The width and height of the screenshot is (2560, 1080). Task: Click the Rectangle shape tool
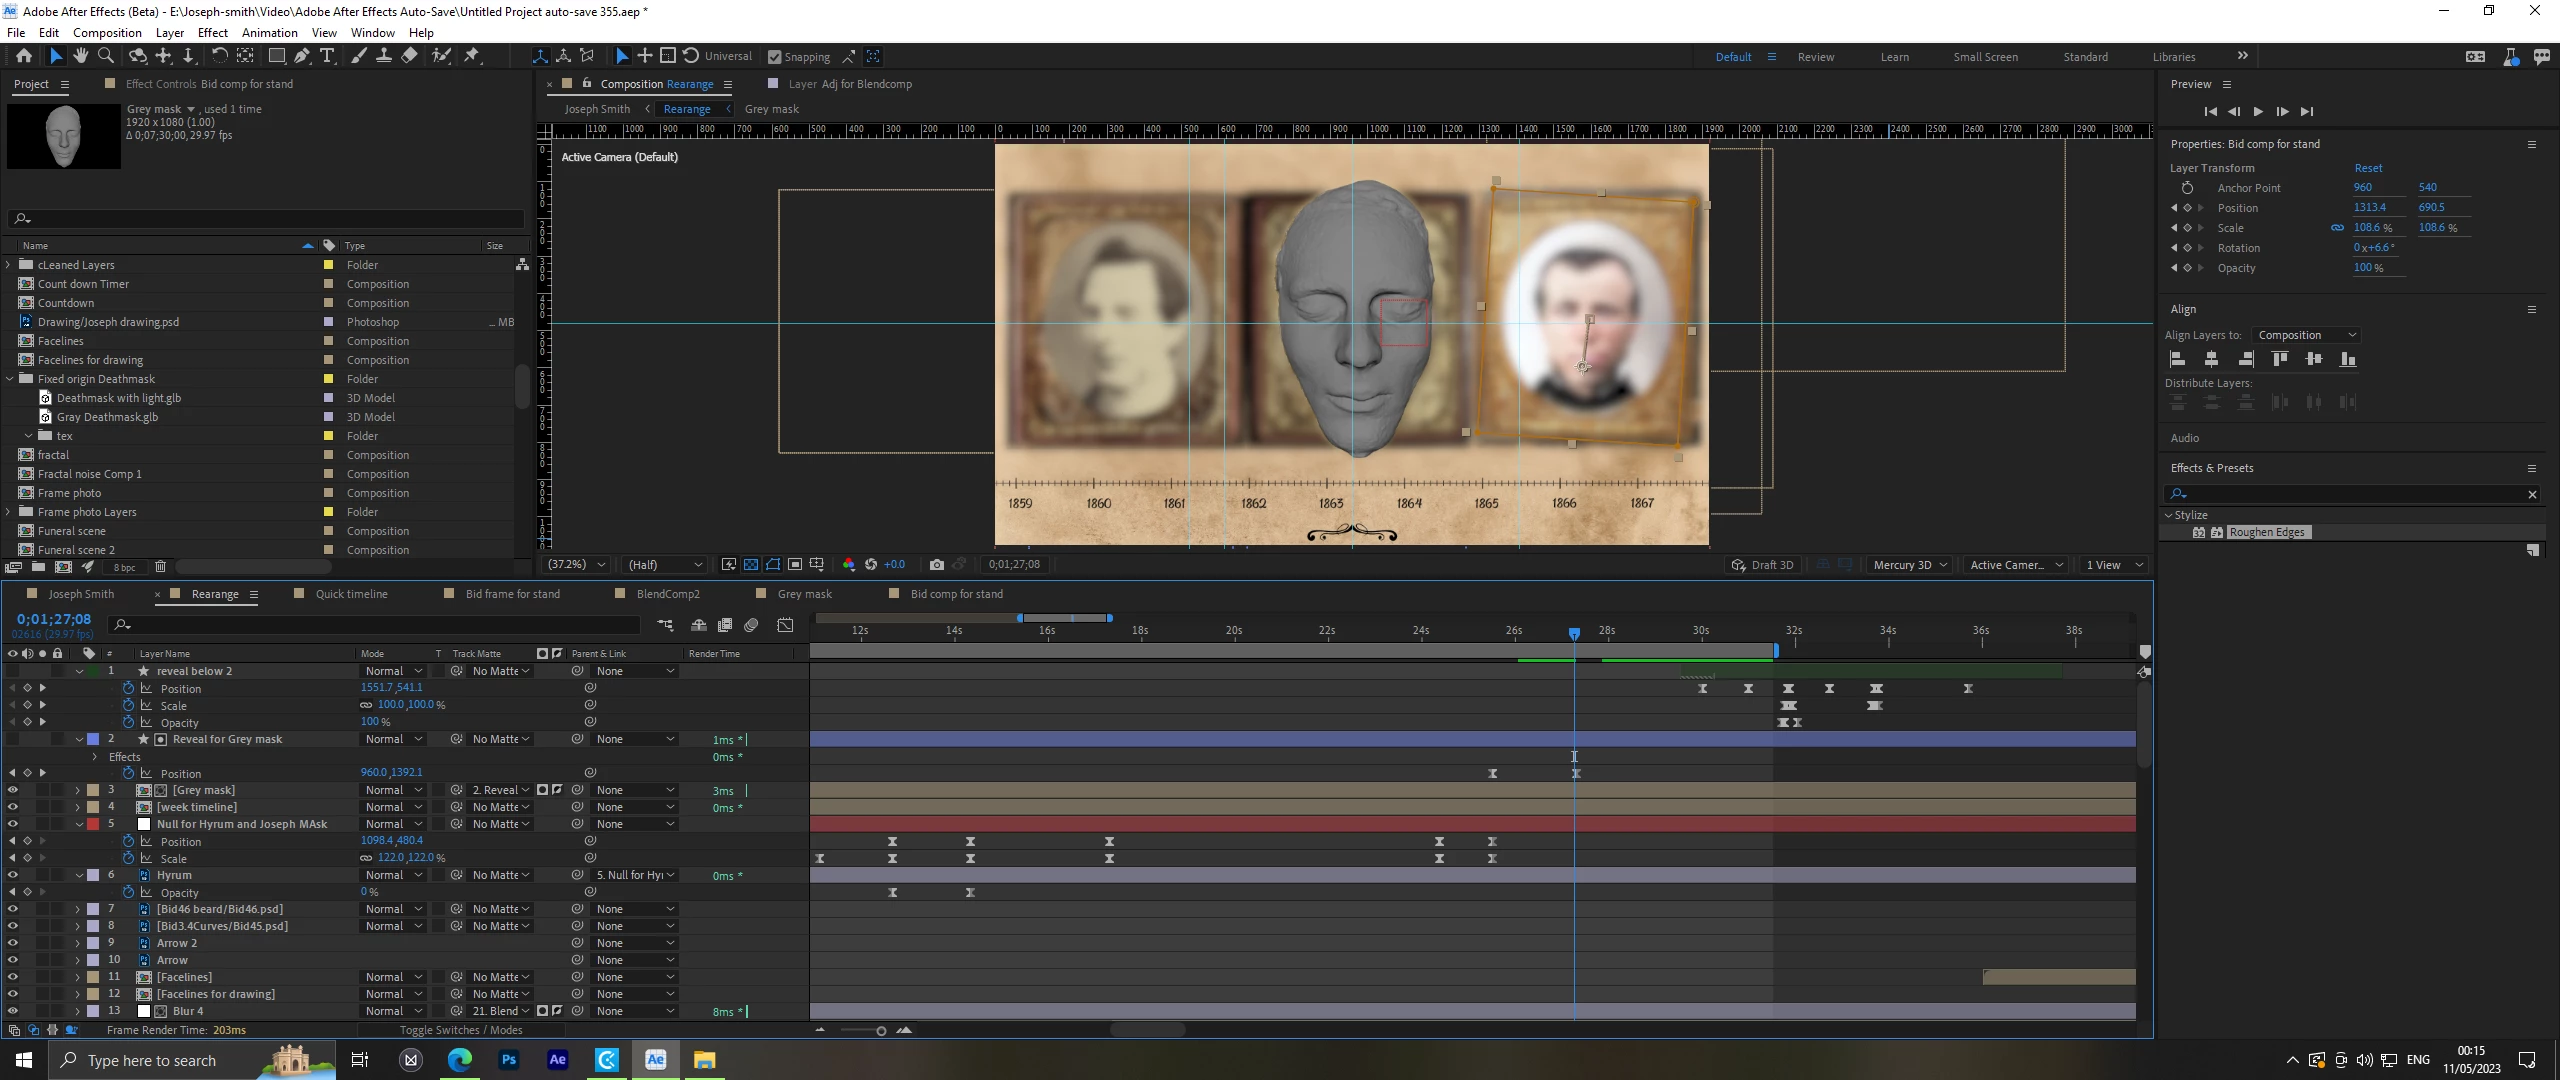[x=277, y=56]
